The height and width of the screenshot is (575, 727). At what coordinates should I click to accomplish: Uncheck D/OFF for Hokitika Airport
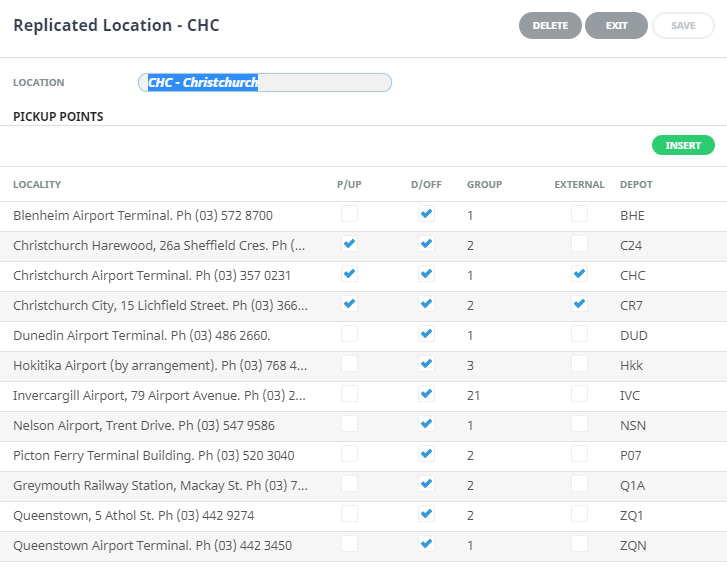coord(427,364)
